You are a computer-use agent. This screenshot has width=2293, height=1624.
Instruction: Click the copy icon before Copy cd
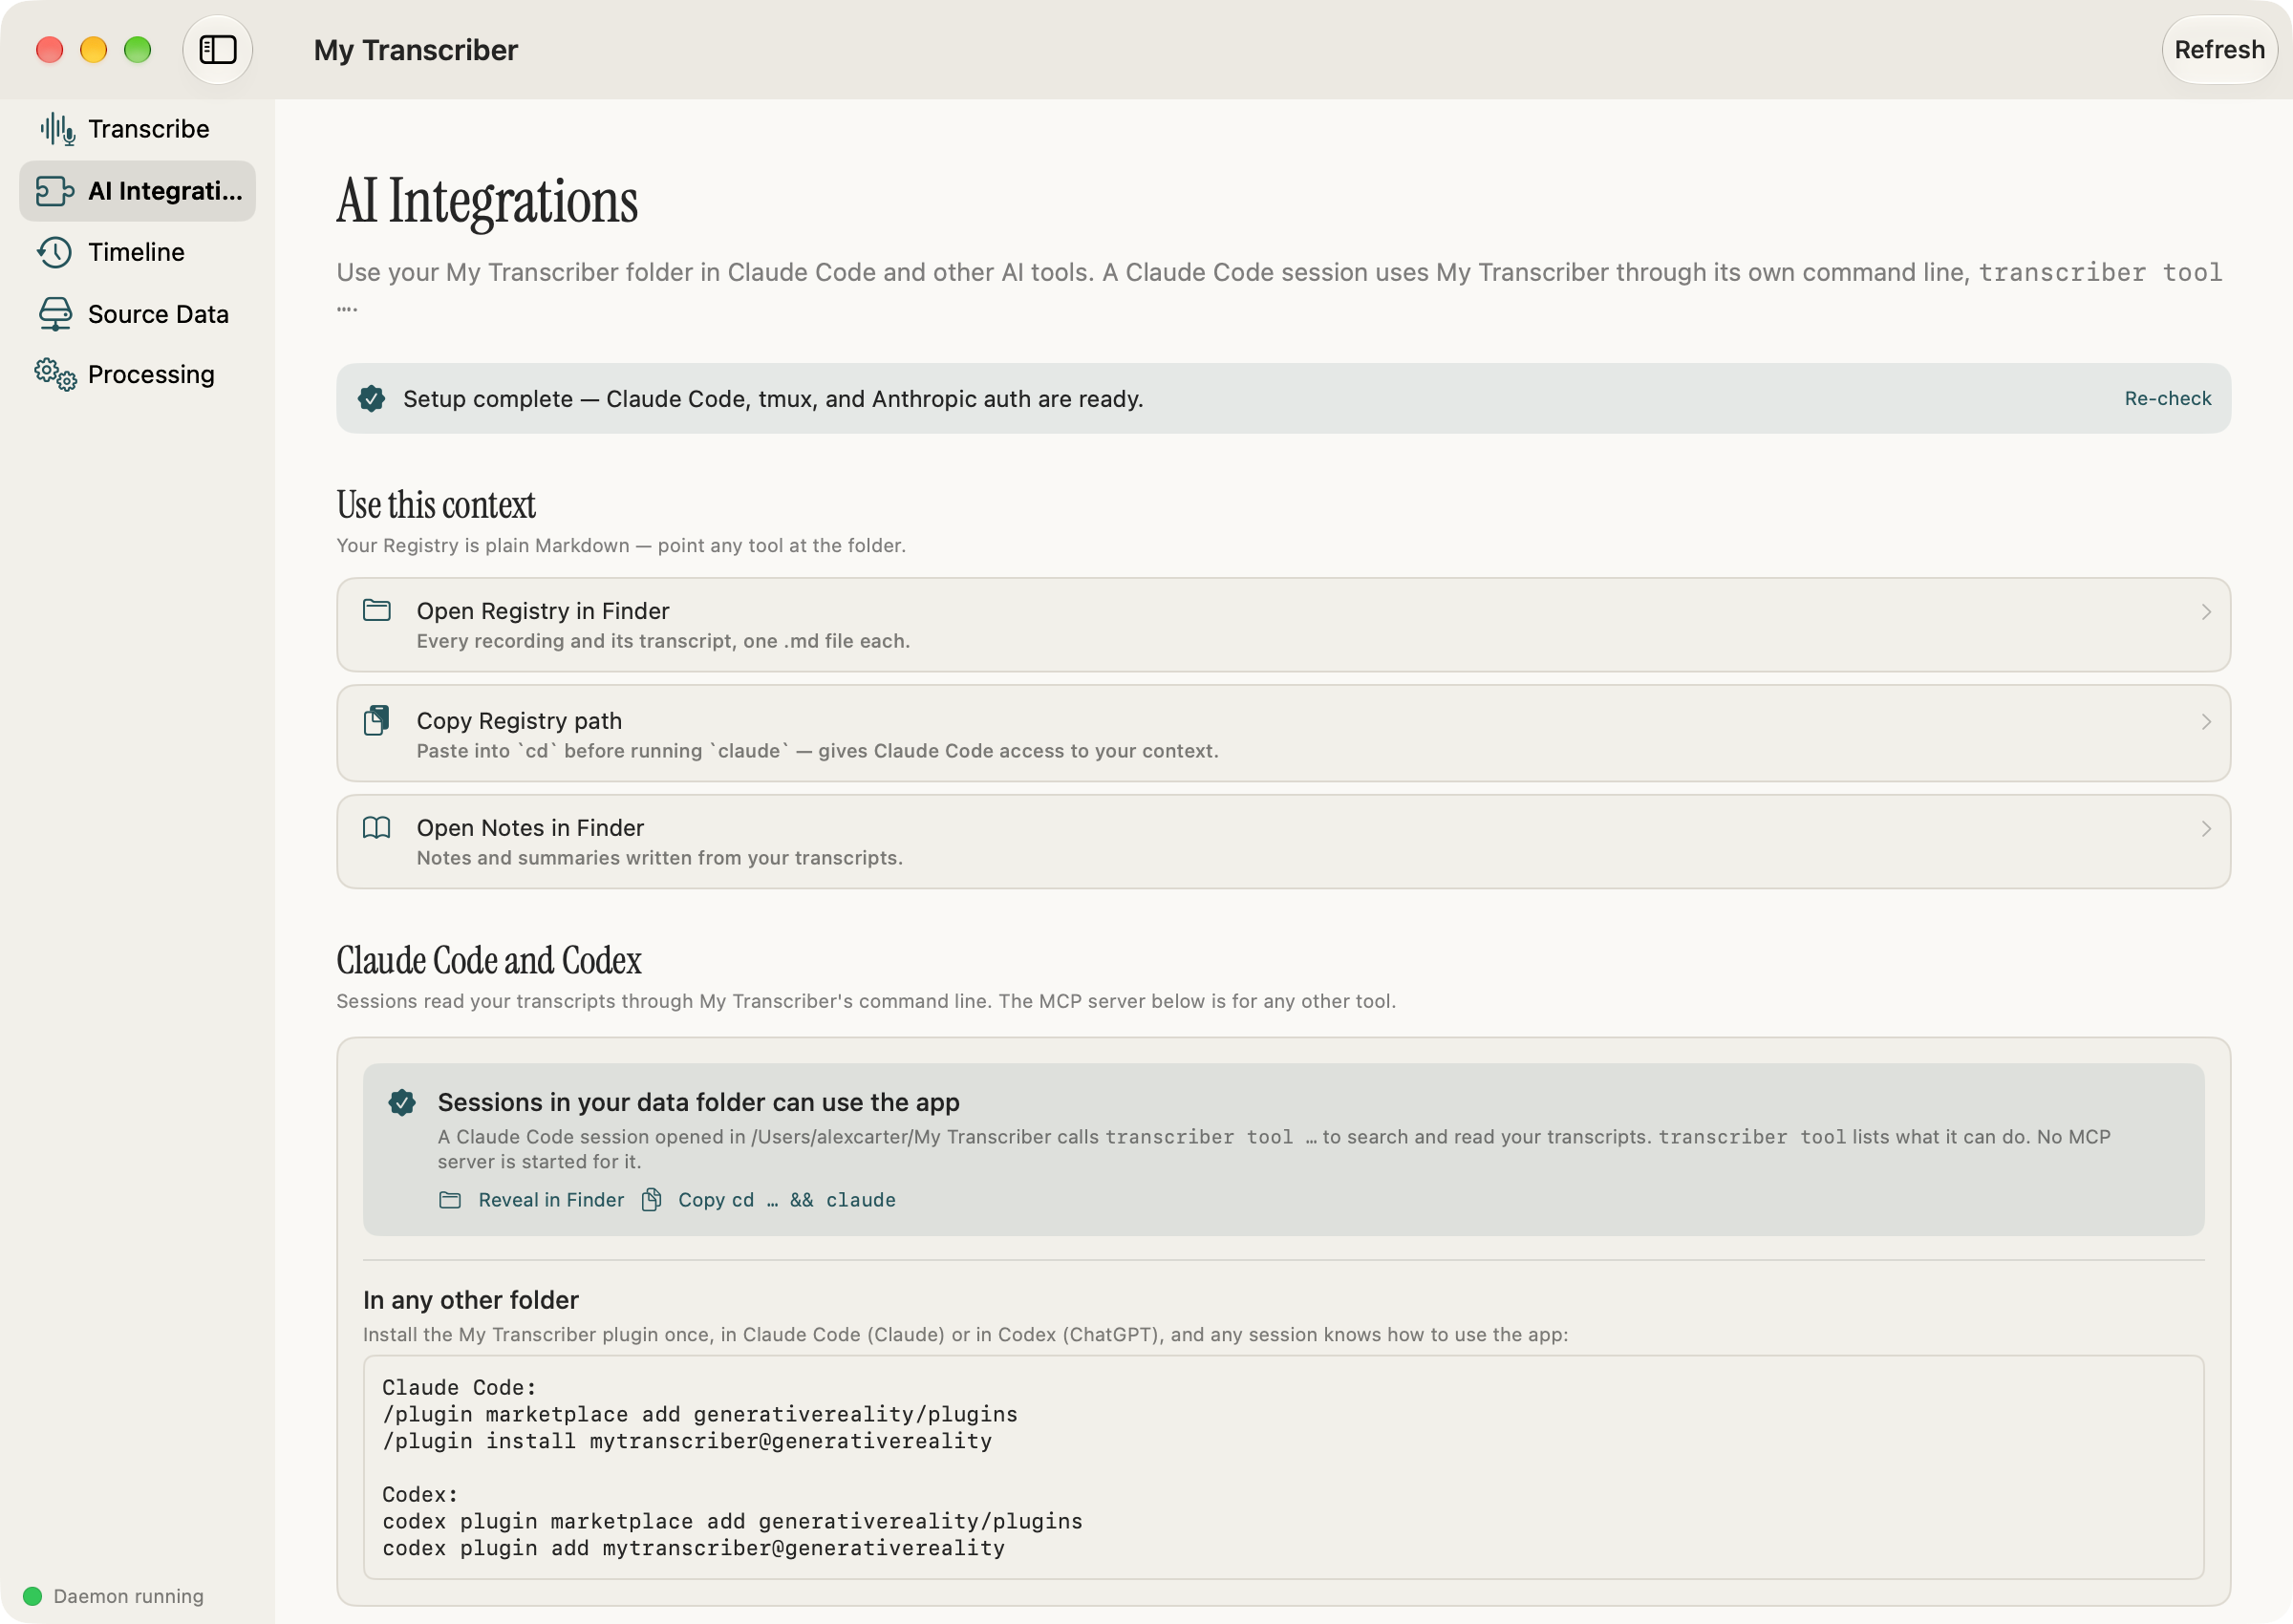(651, 1199)
